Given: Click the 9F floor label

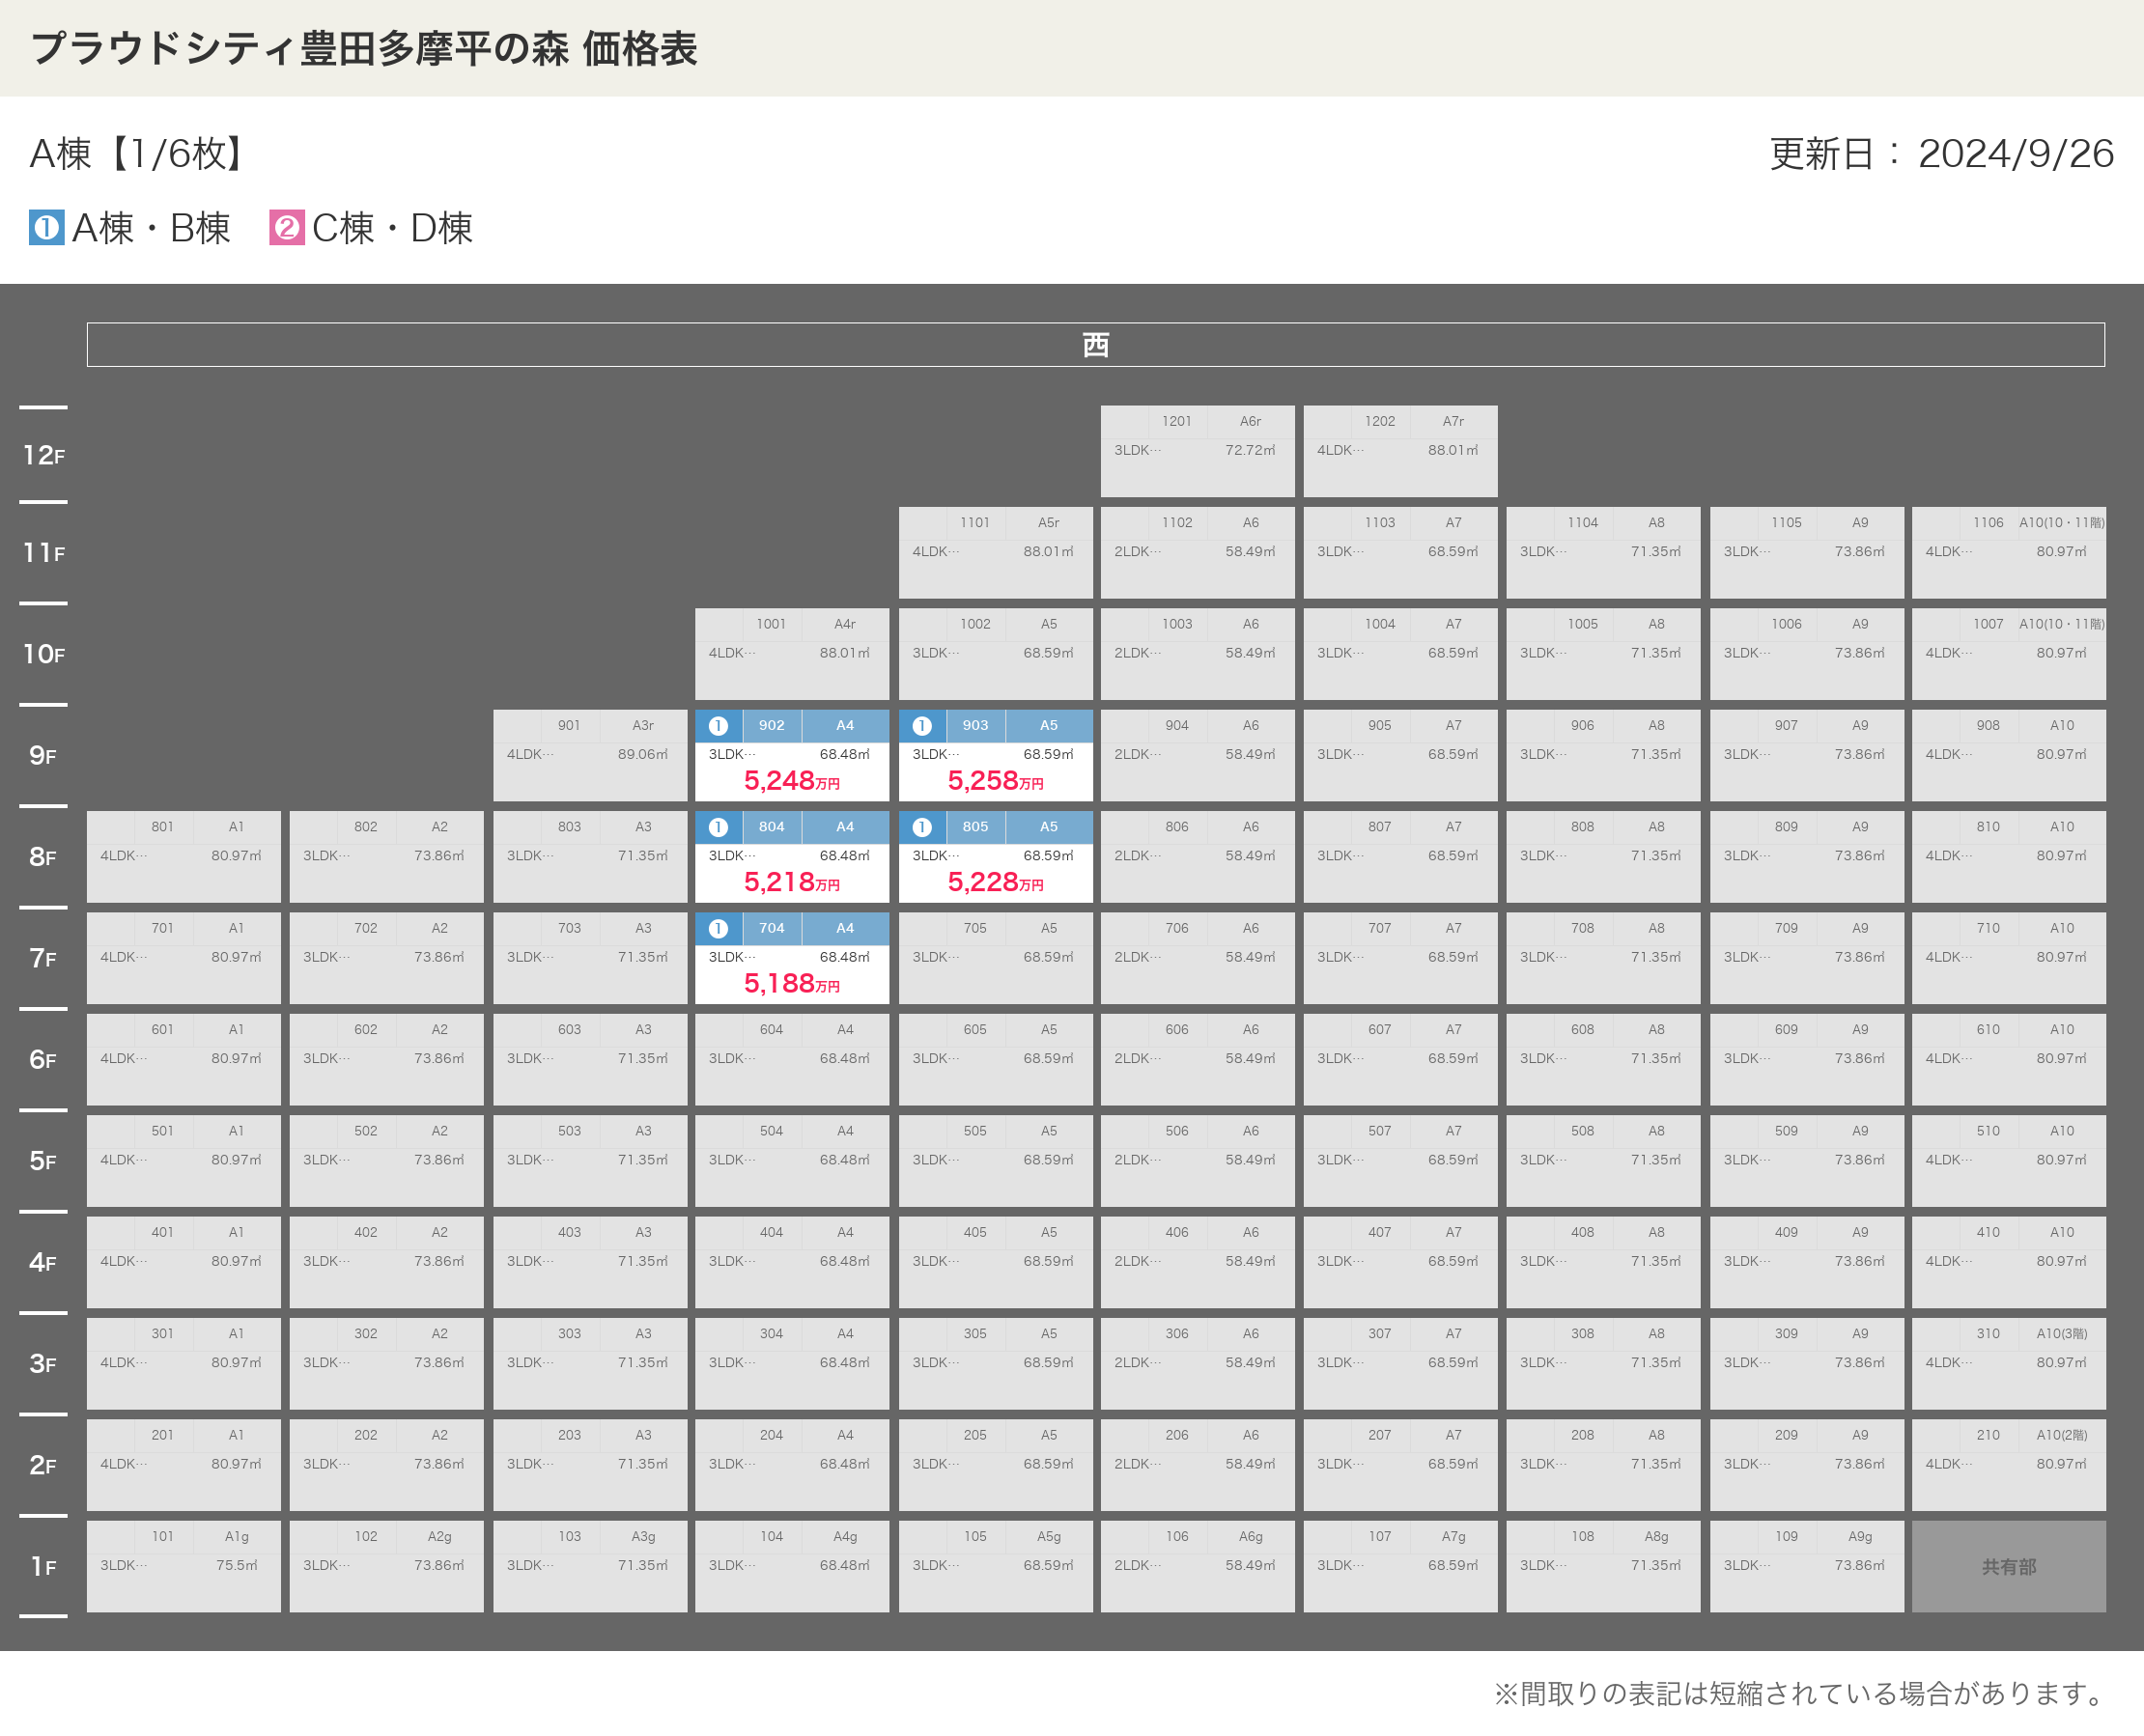Looking at the screenshot, I should pos(43,756).
